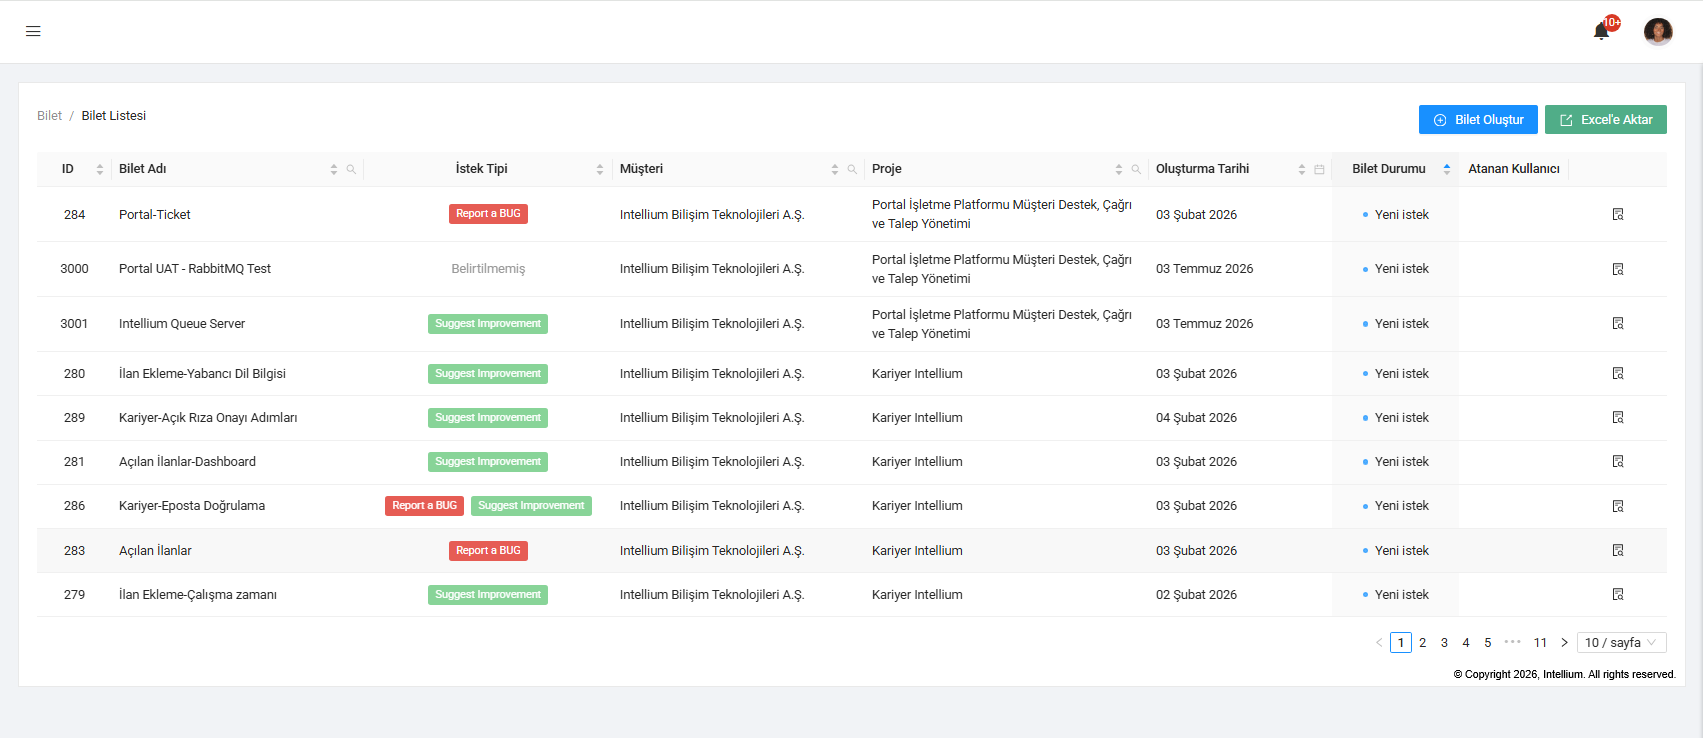Click Report a BUG tag for Kariyer-Eposta Doğrulama

[x=424, y=506]
